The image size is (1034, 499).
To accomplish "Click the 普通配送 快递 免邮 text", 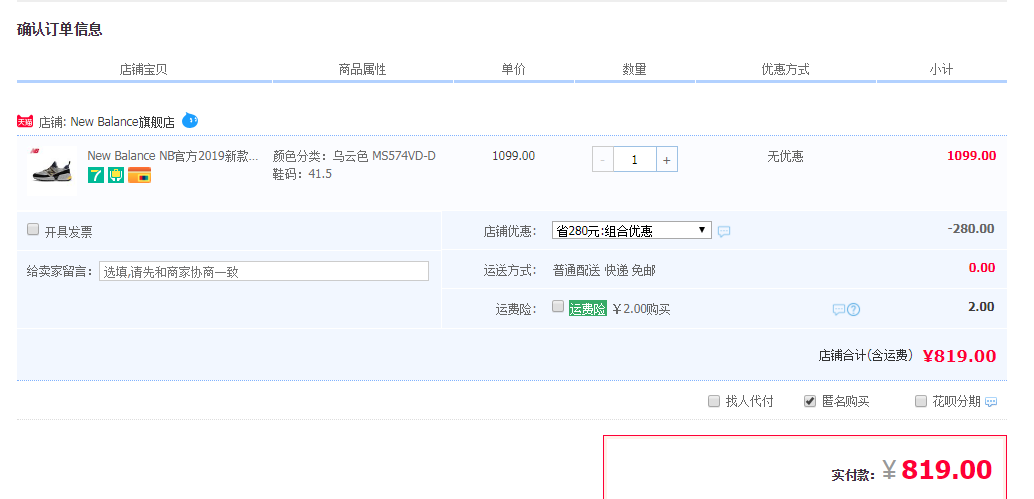I will 604,270.
